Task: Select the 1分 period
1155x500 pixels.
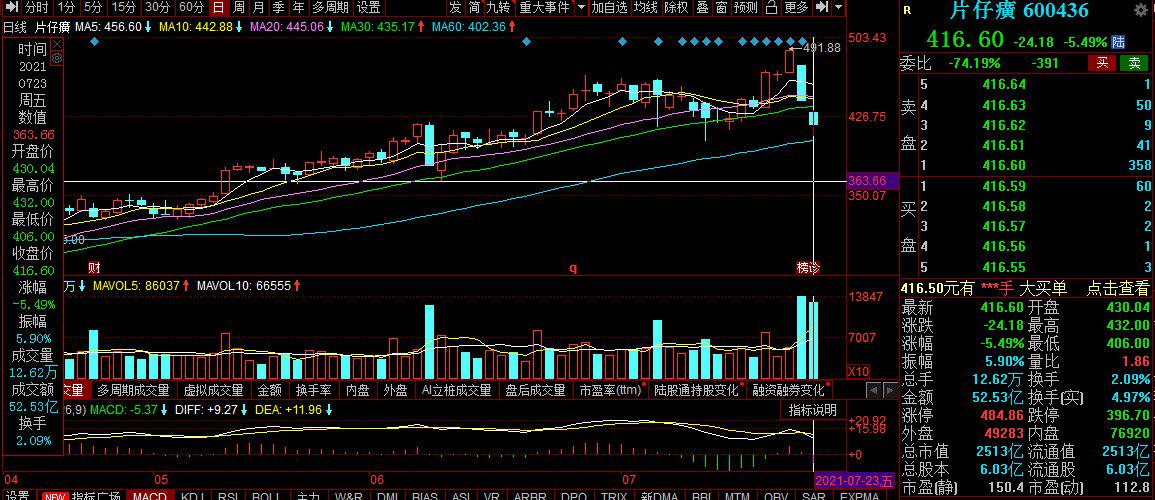Action: [66, 8]
